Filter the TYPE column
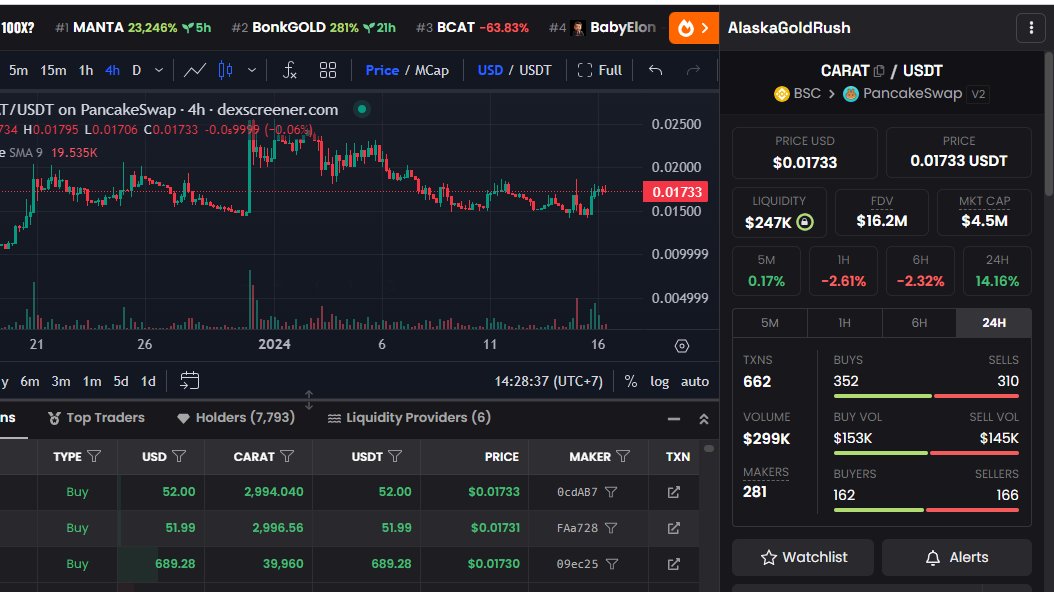Image resolution: width=1054 pixels, height=592 pixels. click(x=94, y=456)
